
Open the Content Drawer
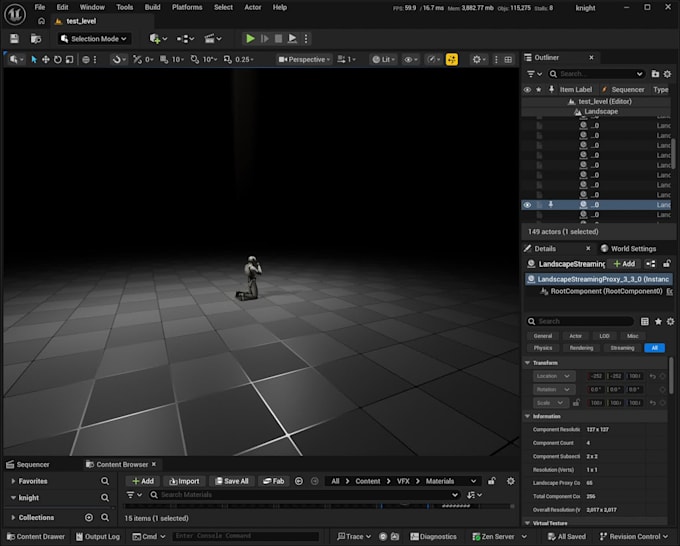tap(36, 536)
